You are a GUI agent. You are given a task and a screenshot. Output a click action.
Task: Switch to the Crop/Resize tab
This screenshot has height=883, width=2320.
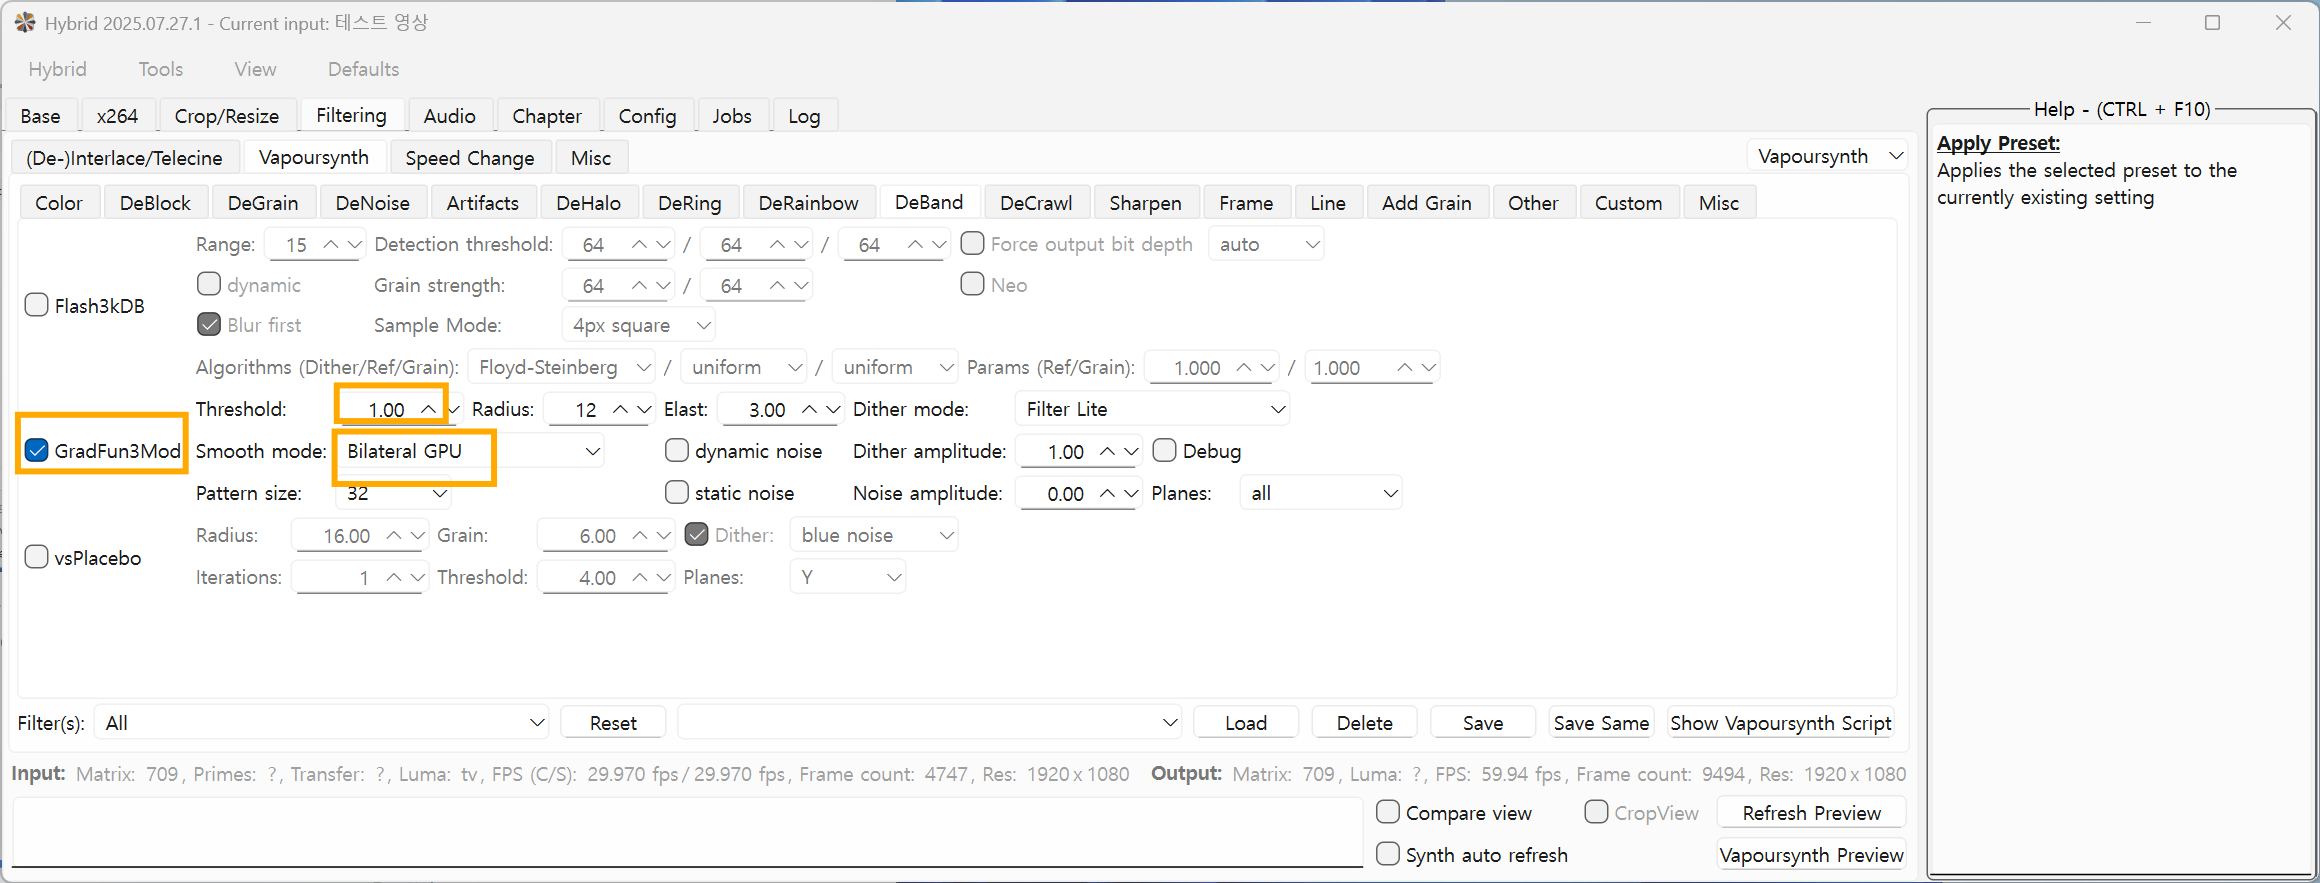pos(227,116)
